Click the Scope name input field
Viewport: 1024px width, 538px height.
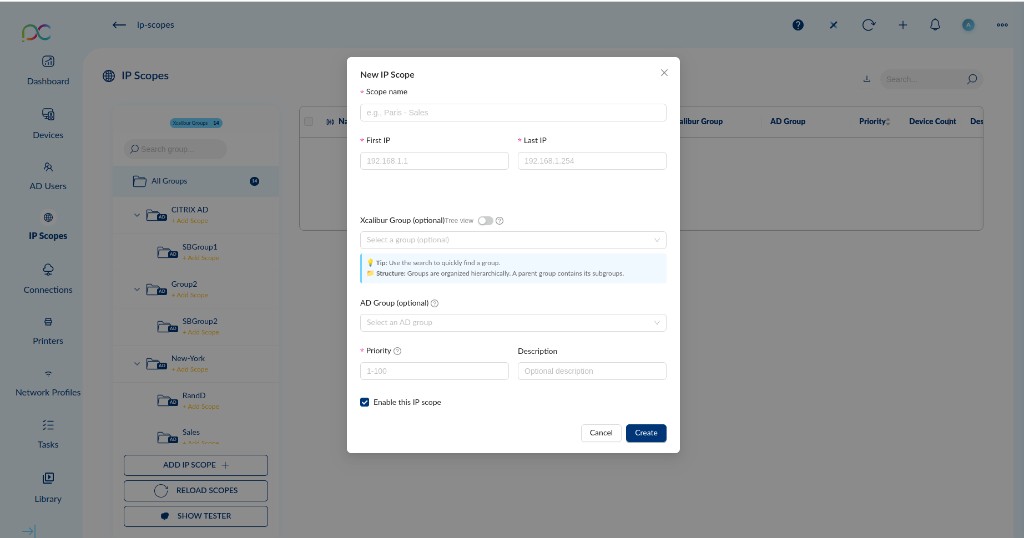[513, 113]
